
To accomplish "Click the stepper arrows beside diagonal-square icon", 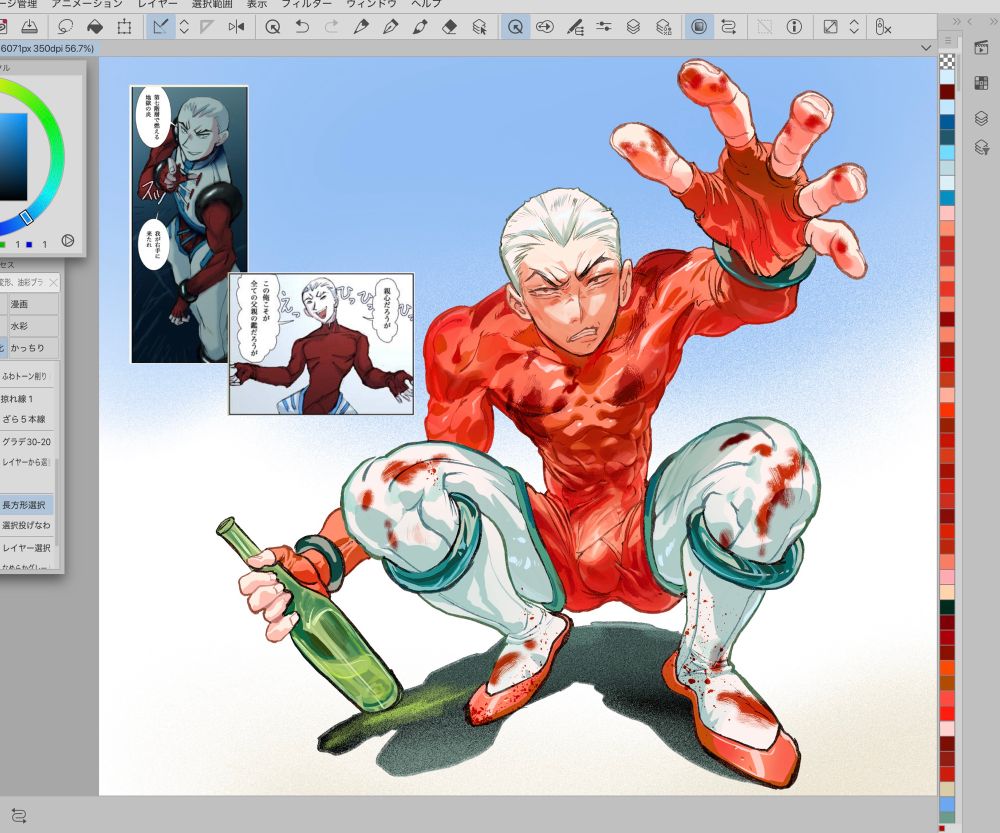I will coord(854,27).
